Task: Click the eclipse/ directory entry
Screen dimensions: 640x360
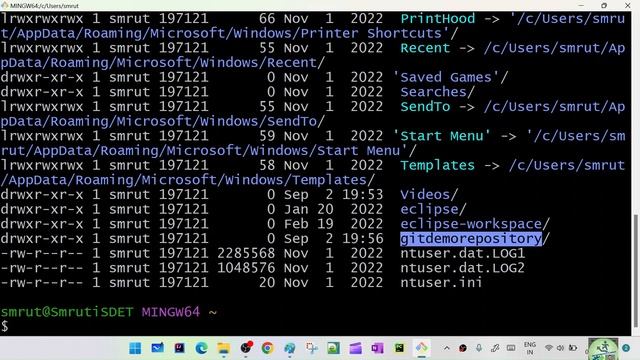Action: coord(433,209)
